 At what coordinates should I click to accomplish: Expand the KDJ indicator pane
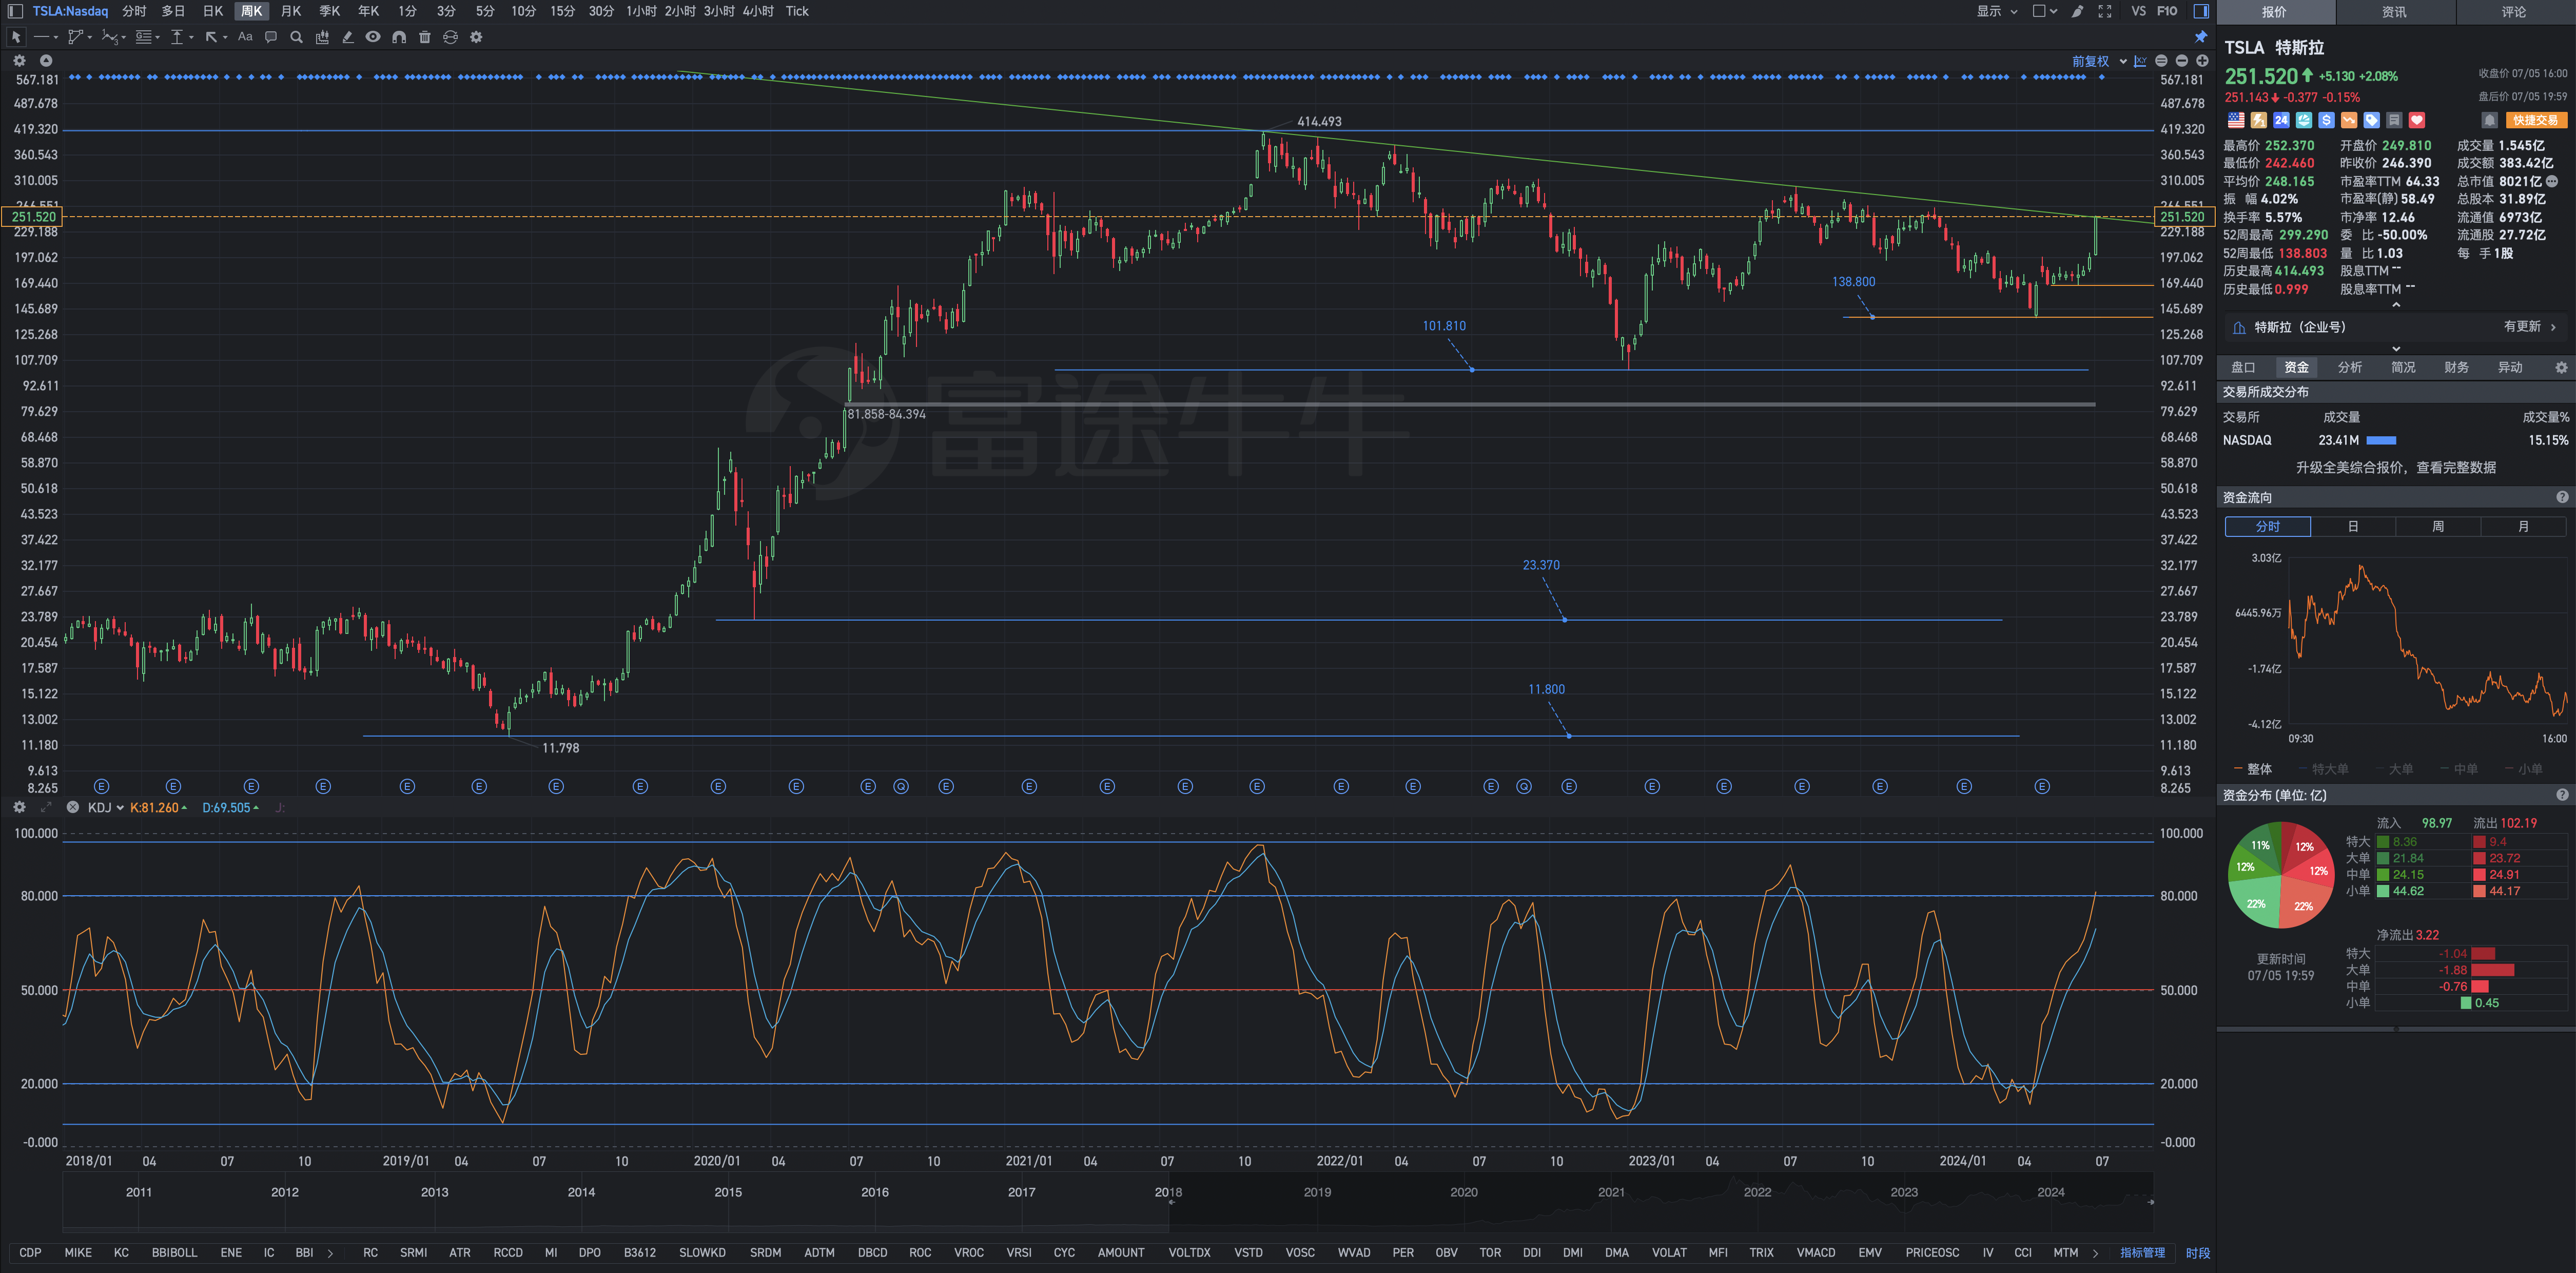[x=46, y=807]
